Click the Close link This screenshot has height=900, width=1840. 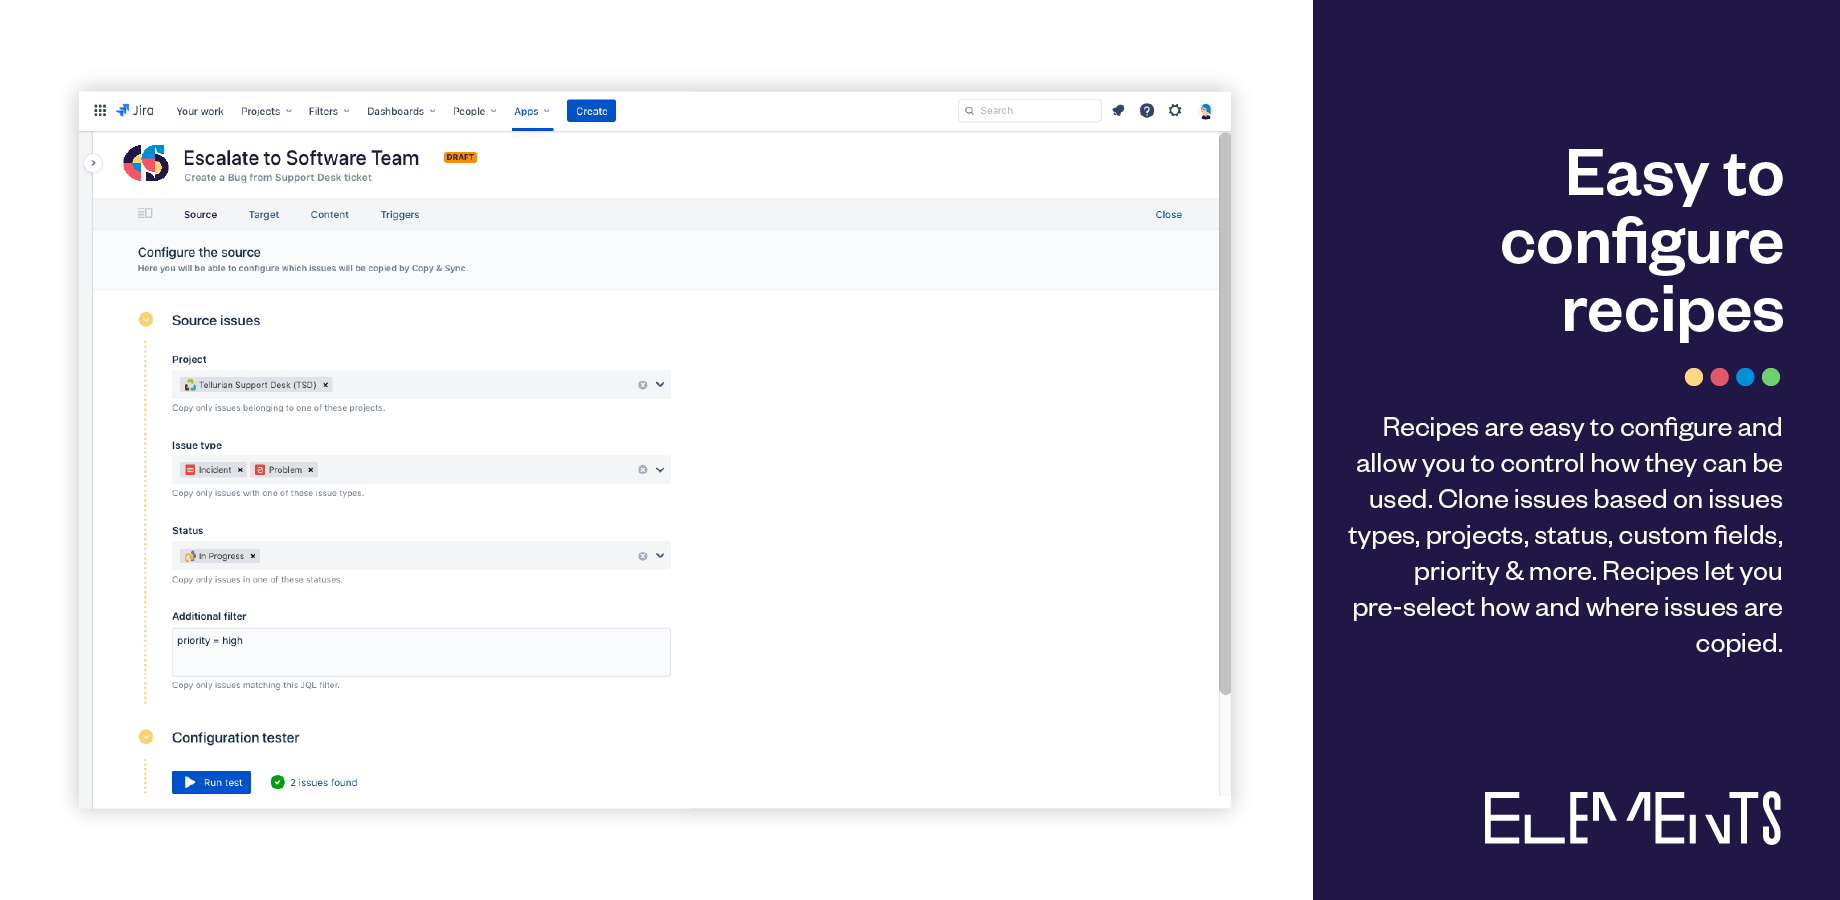click(x=1168, y=215)
